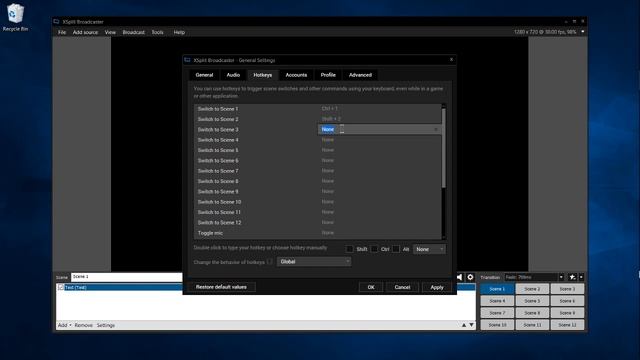640x360 pixels.
Task: Open the manual hotkey key dropdown
Action: pyautogui.click(x=429, y=249)
